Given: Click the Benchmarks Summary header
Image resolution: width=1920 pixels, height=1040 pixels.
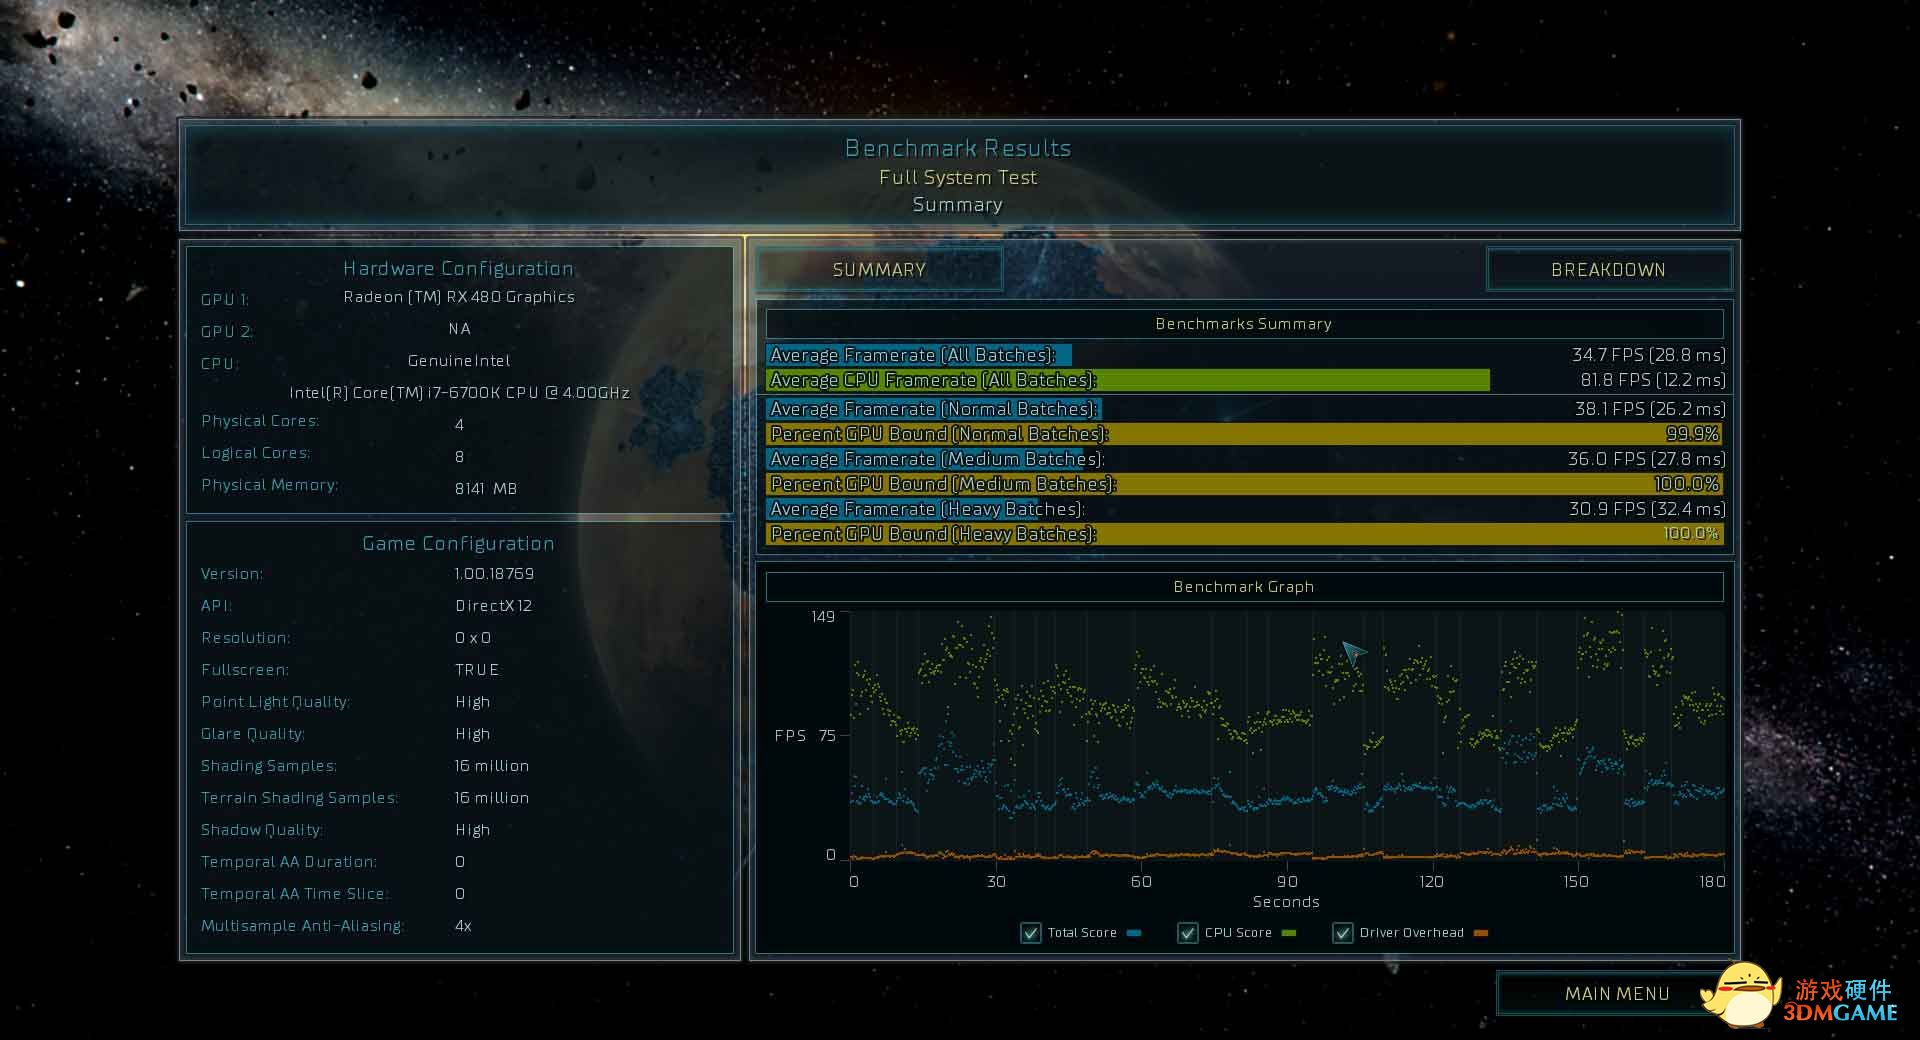Looking at the screenshot, I should [1244, 324].
